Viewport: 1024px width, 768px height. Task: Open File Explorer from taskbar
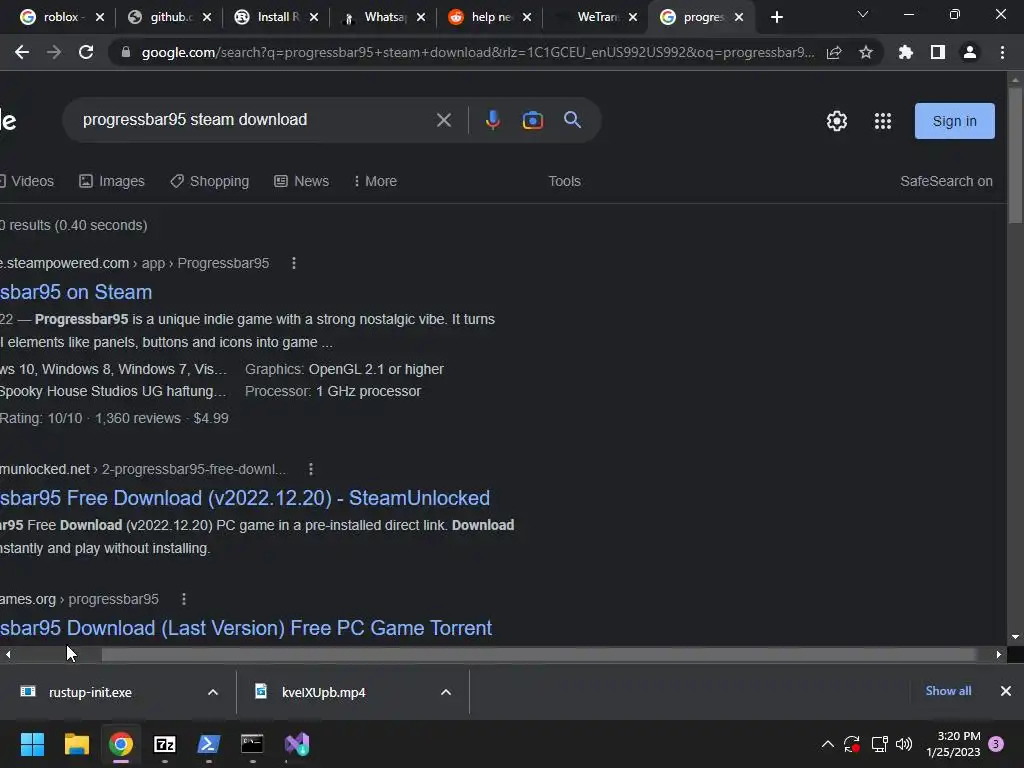[76, 744]
